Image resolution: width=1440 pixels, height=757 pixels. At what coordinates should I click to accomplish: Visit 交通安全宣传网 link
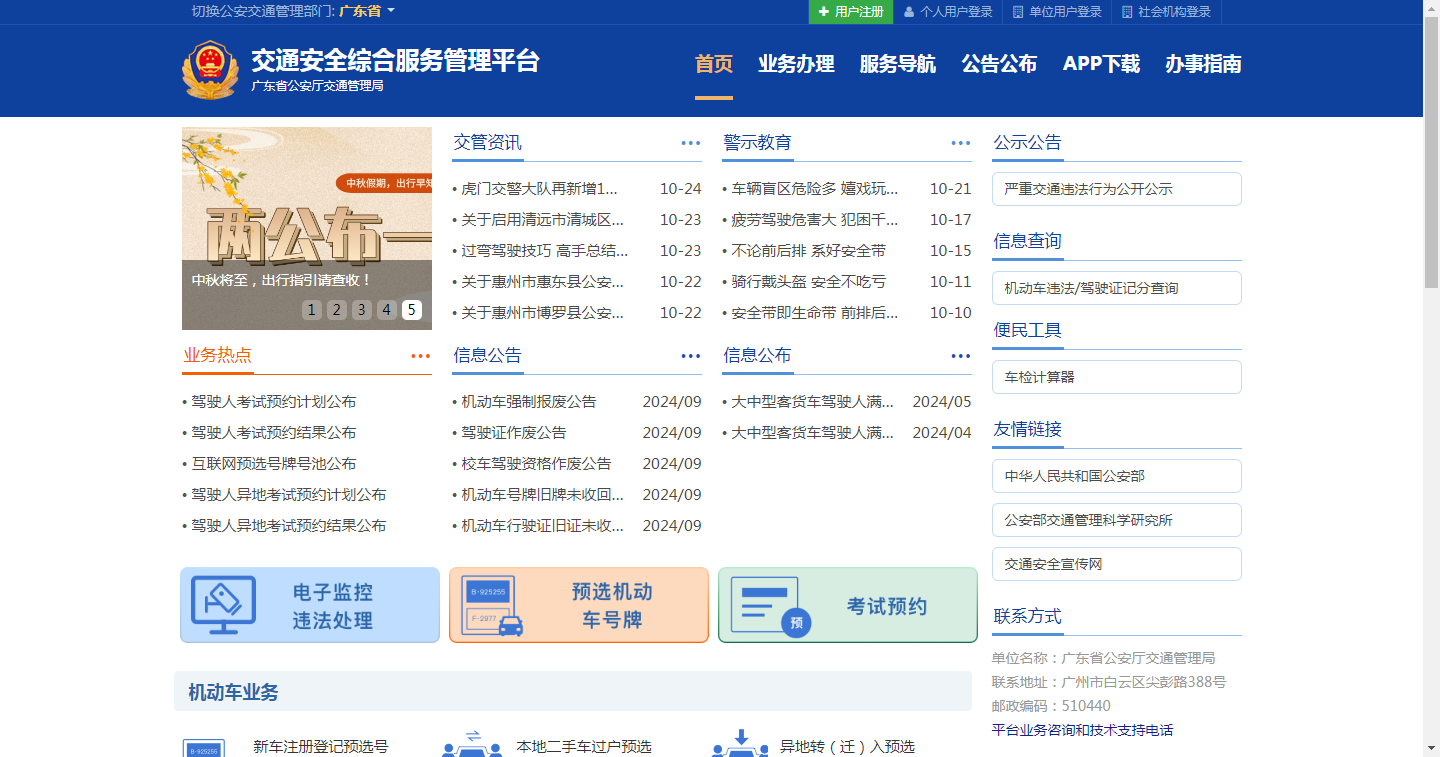tap(1117, 564)
